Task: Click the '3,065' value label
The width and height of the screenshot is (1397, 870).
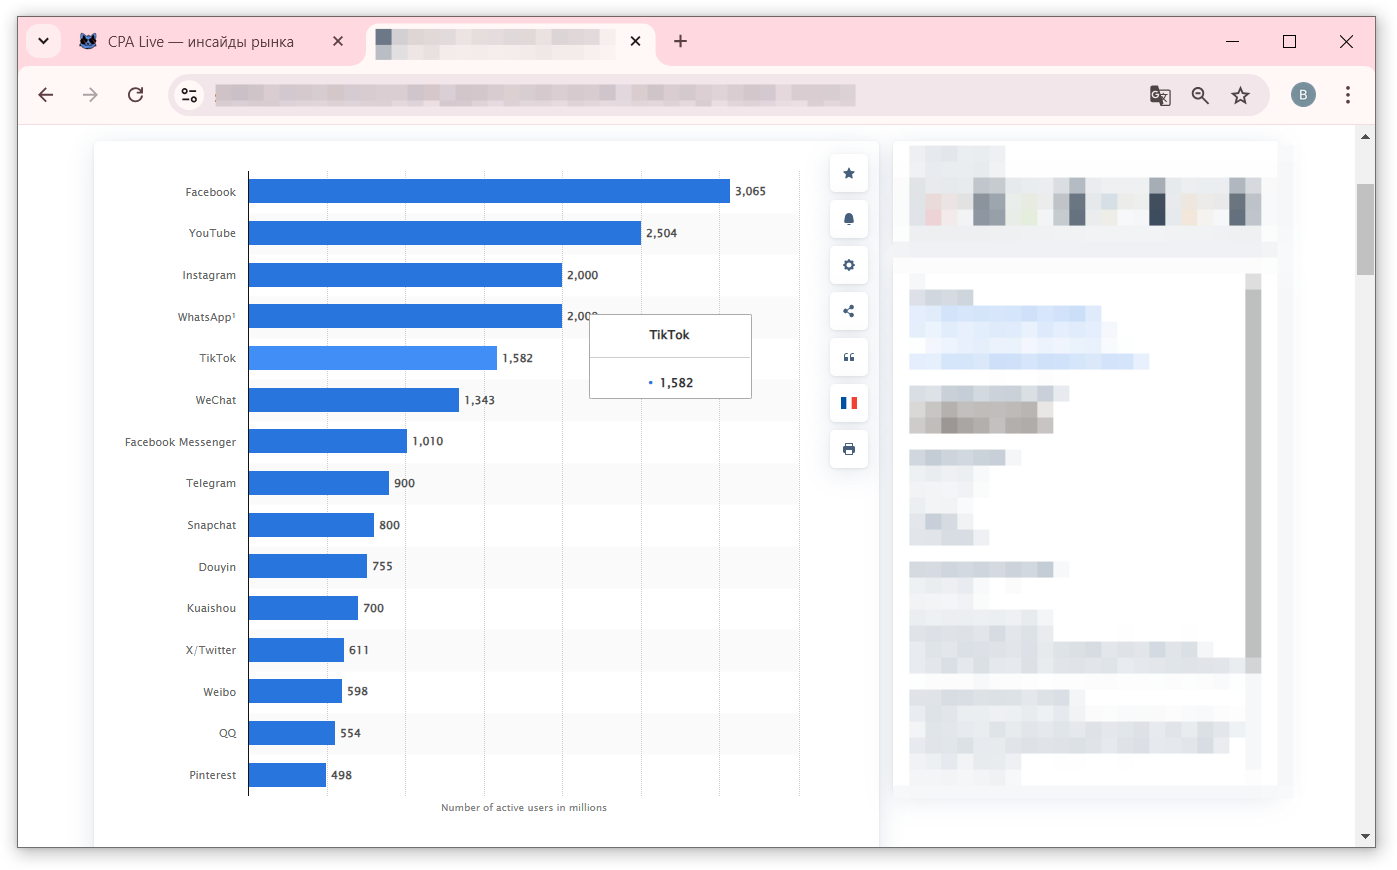Action: click(x=751, y=191)
